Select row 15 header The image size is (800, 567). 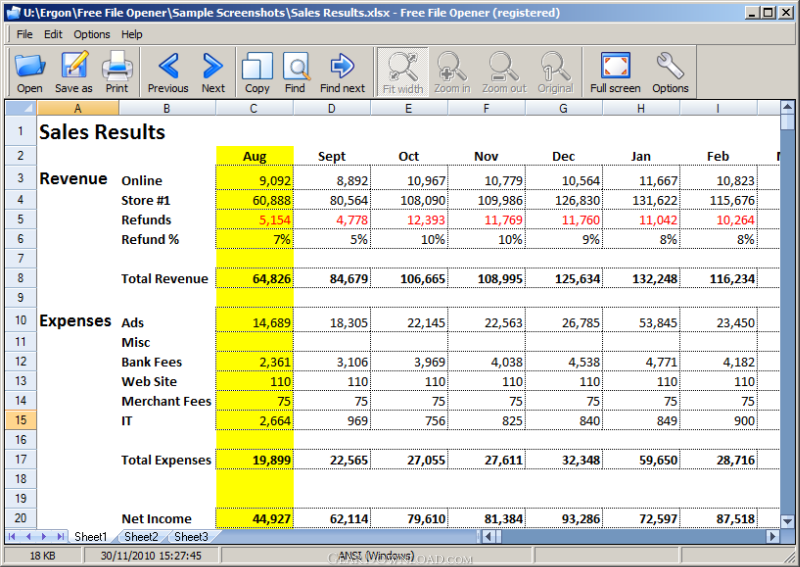pyautogui.click(x=21, y=420)
